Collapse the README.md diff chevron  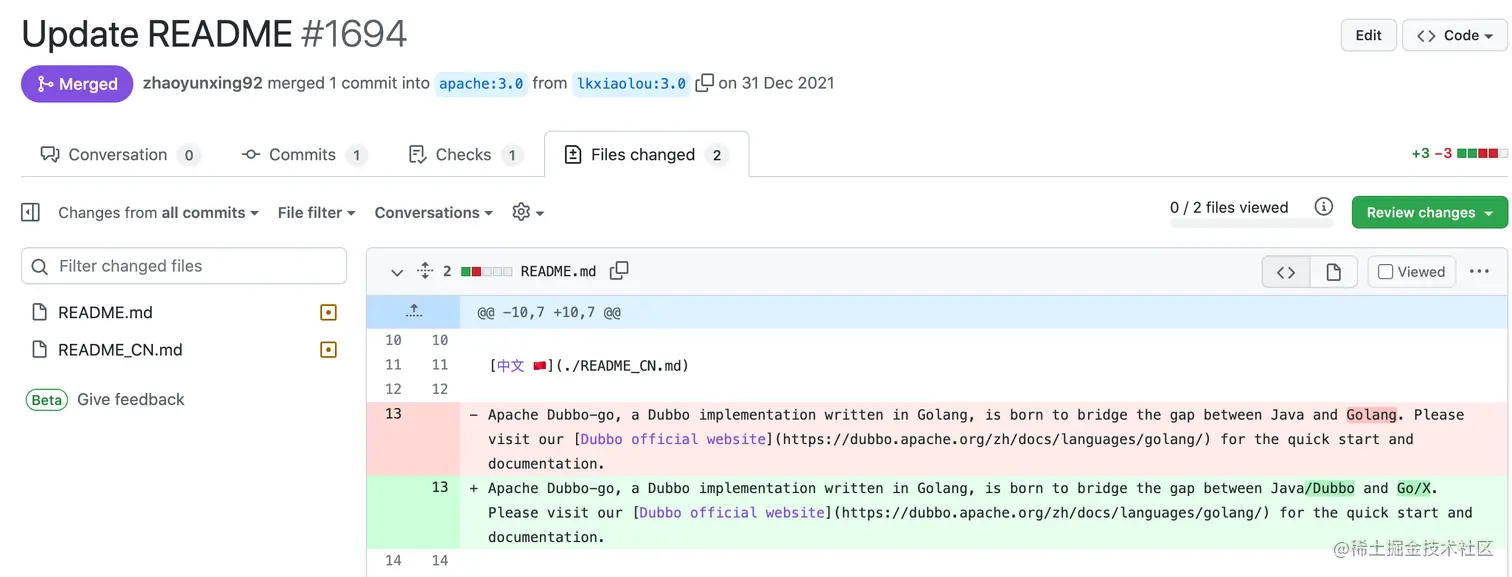396,272
